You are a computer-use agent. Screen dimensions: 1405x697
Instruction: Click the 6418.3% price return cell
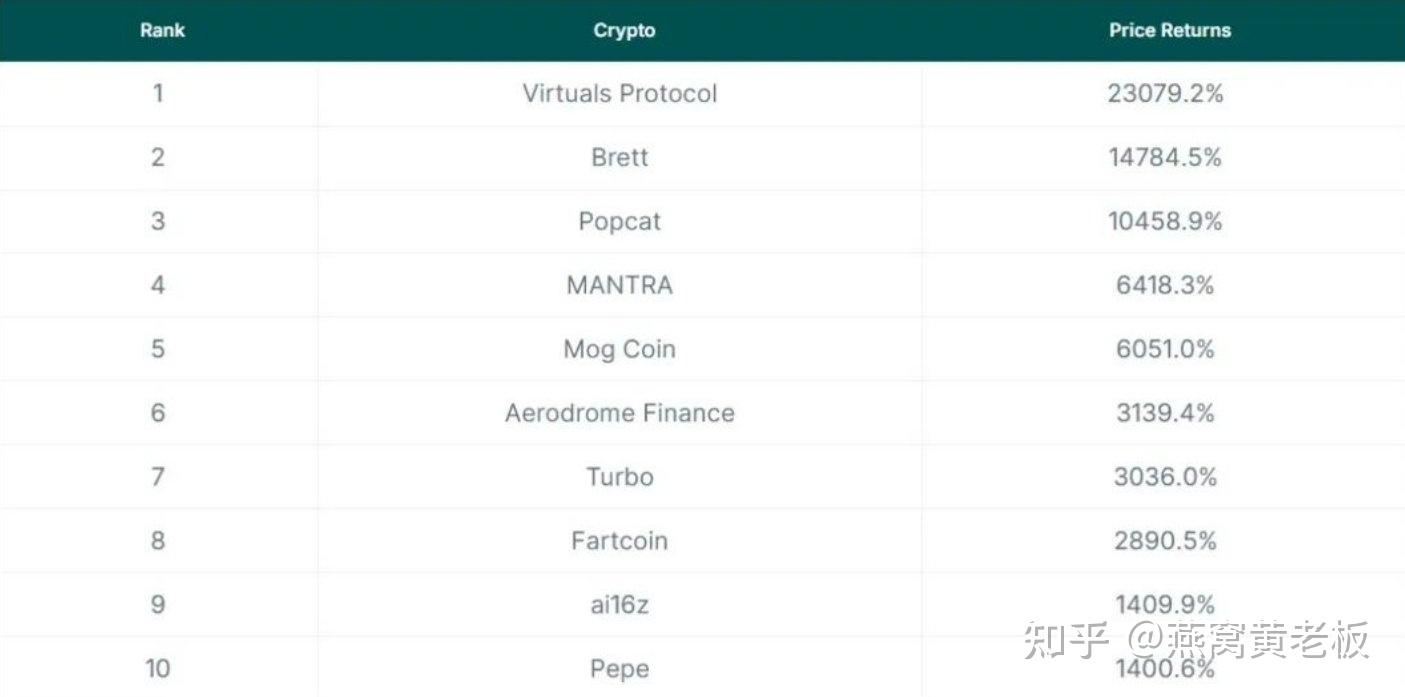[1165, 286]
